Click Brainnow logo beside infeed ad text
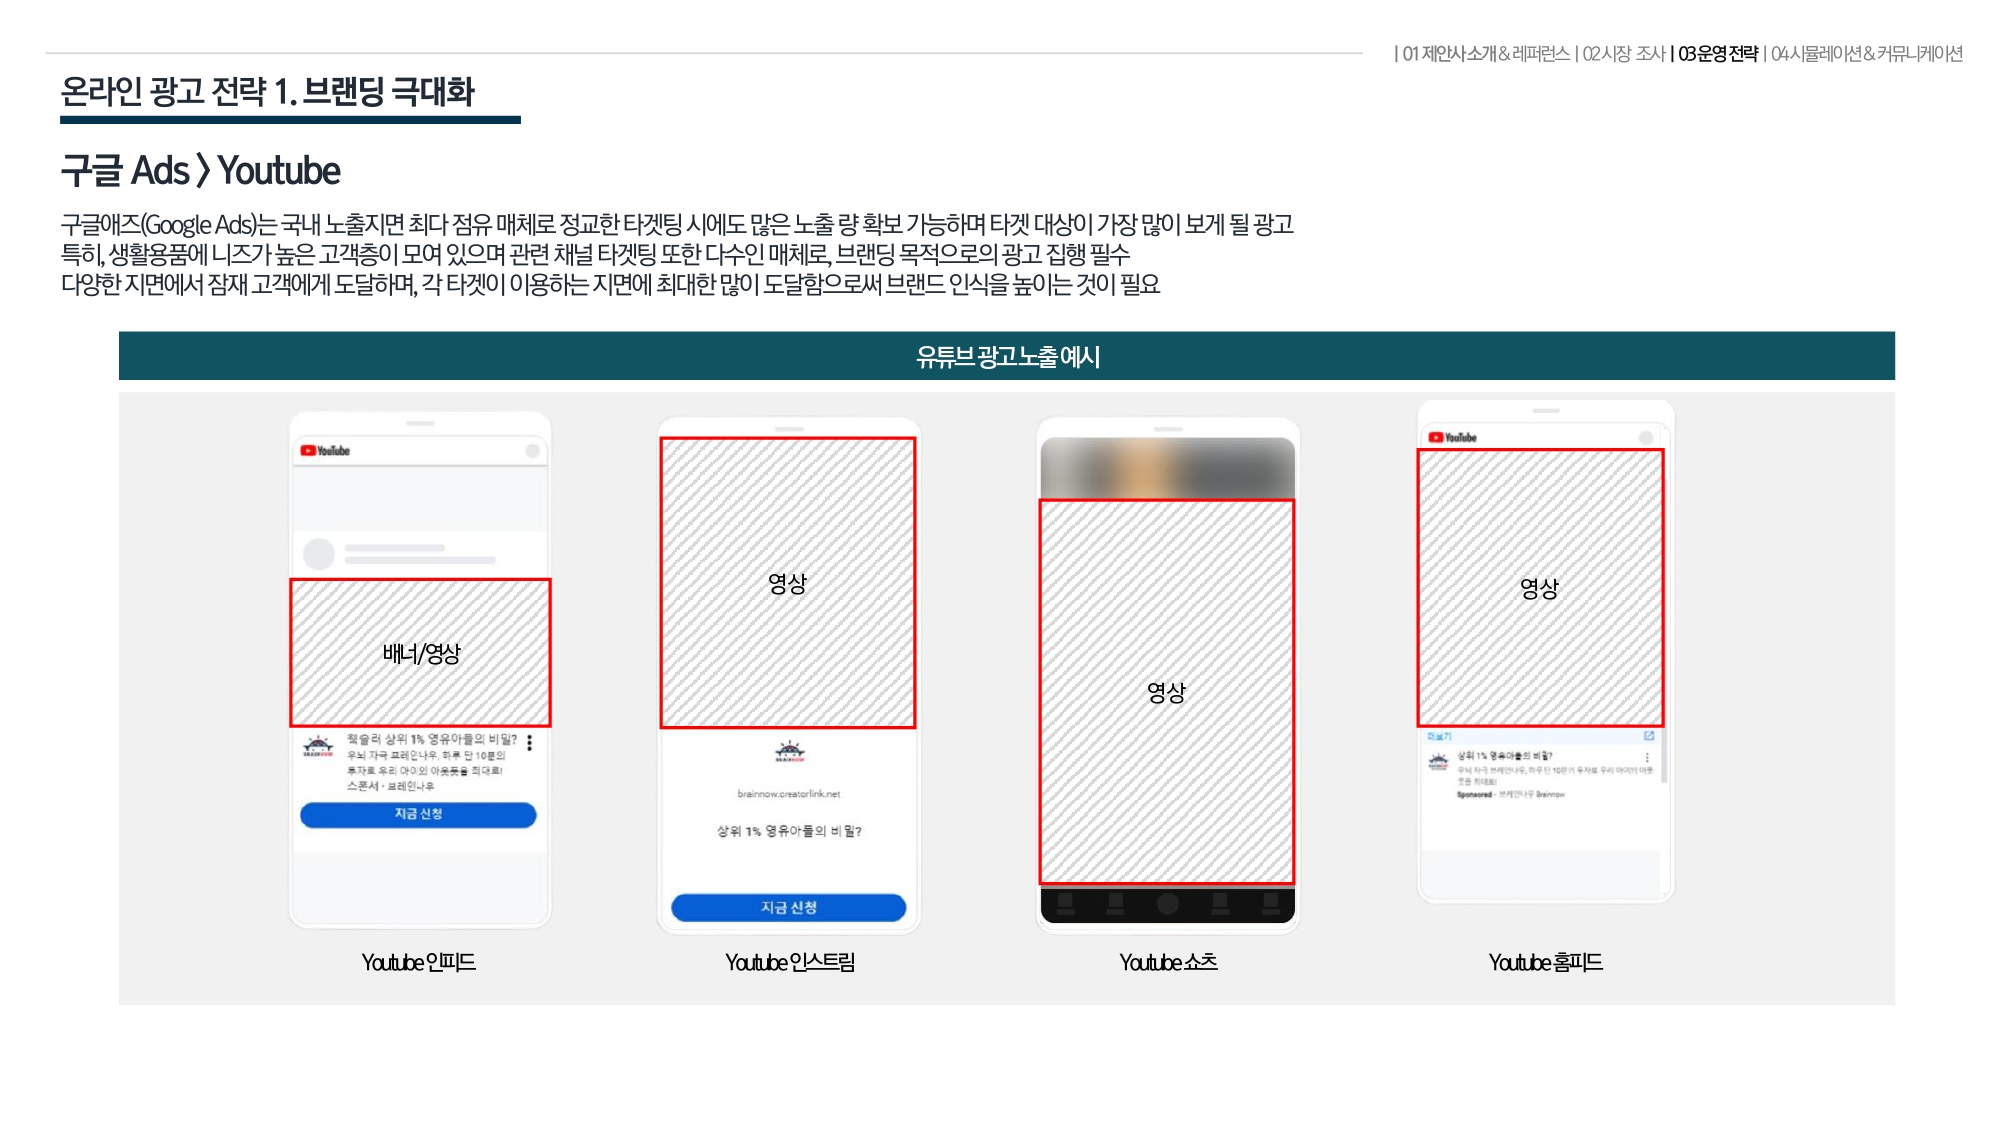Screen dimensions: 2000x1125 (318, 746)
